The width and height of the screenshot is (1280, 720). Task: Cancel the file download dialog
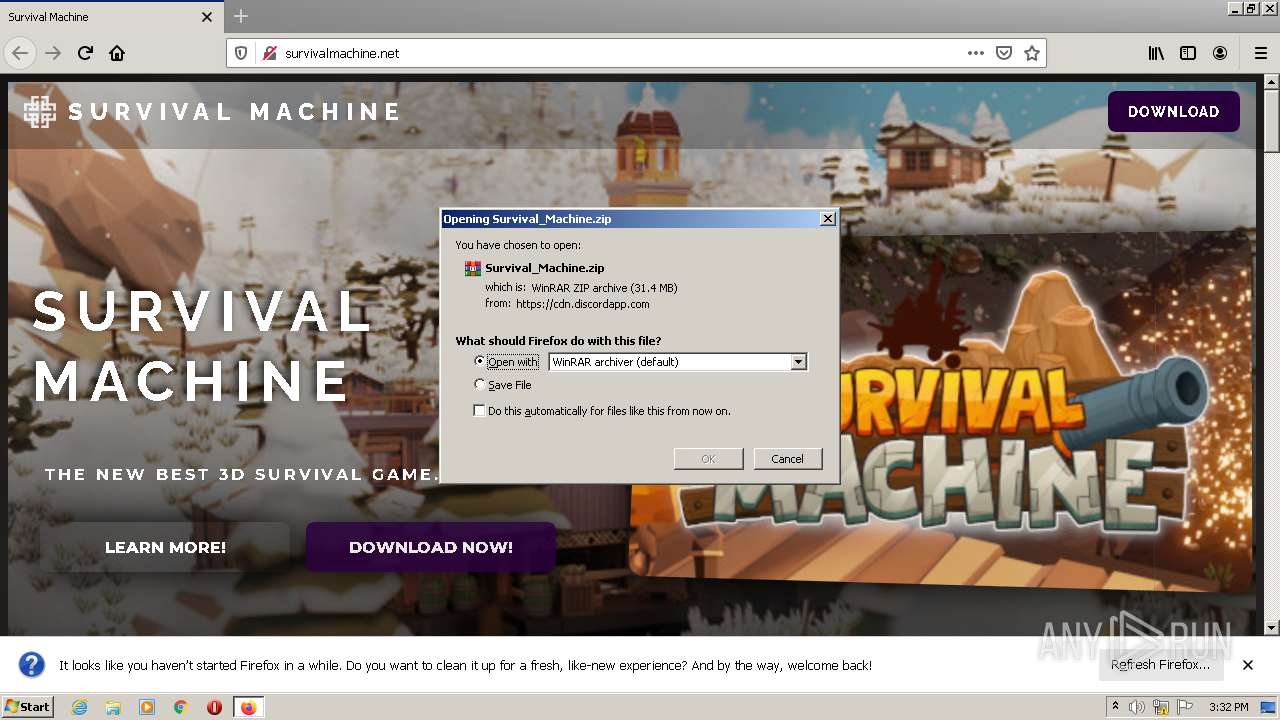click(787, 458)
